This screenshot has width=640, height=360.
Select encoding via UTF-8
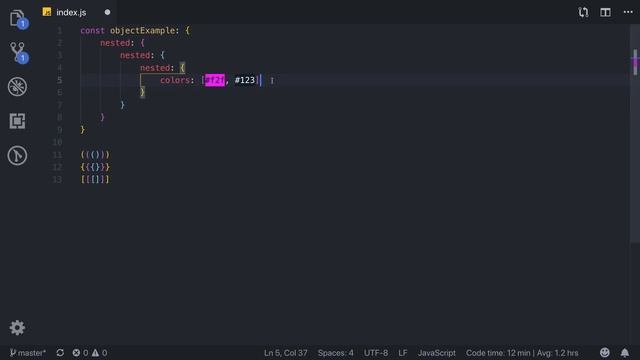tap(376, 353)
